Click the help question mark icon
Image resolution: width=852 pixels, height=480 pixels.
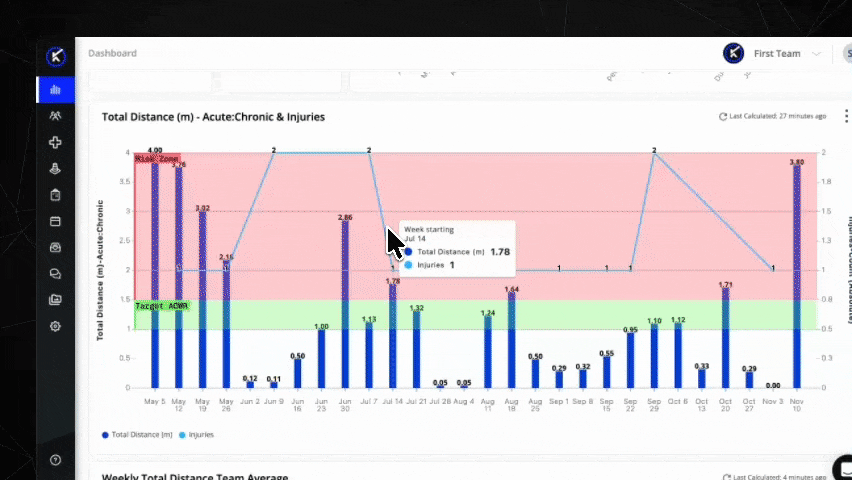click(55, 460)
